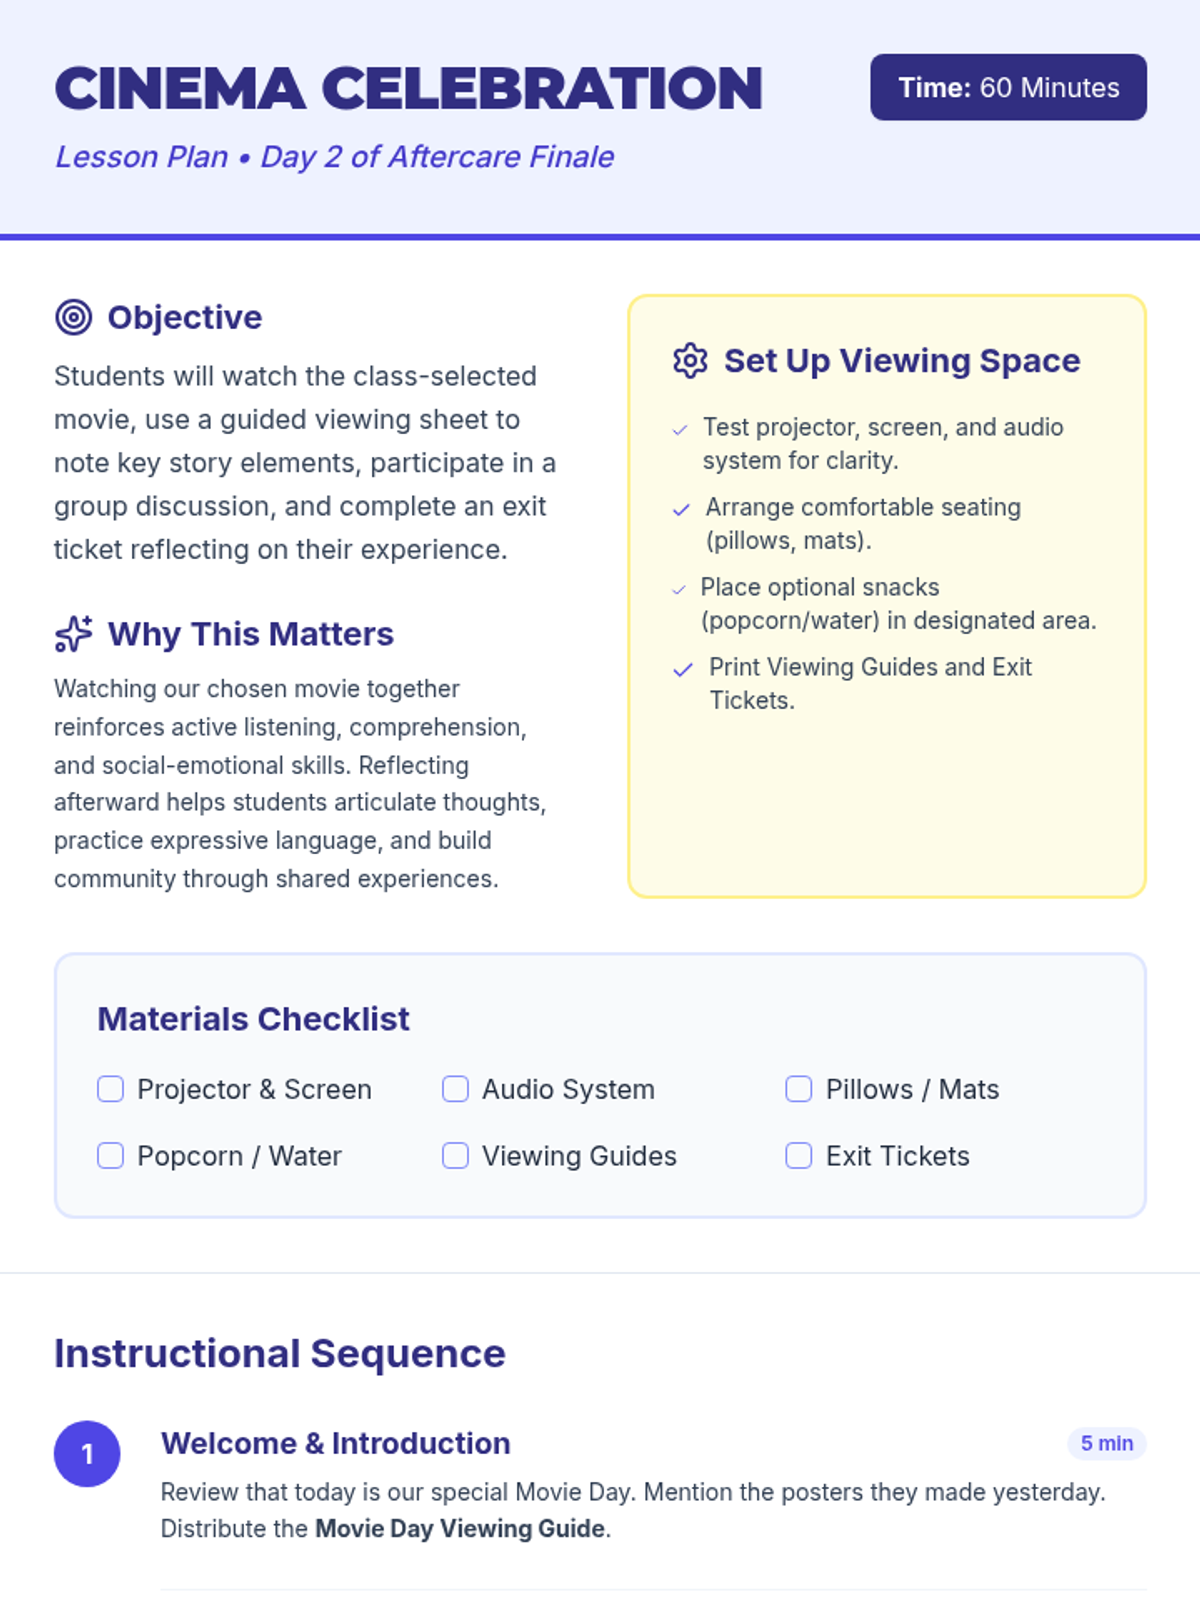
Task: Click the target icon beside Objective
Action: (73, 317)
